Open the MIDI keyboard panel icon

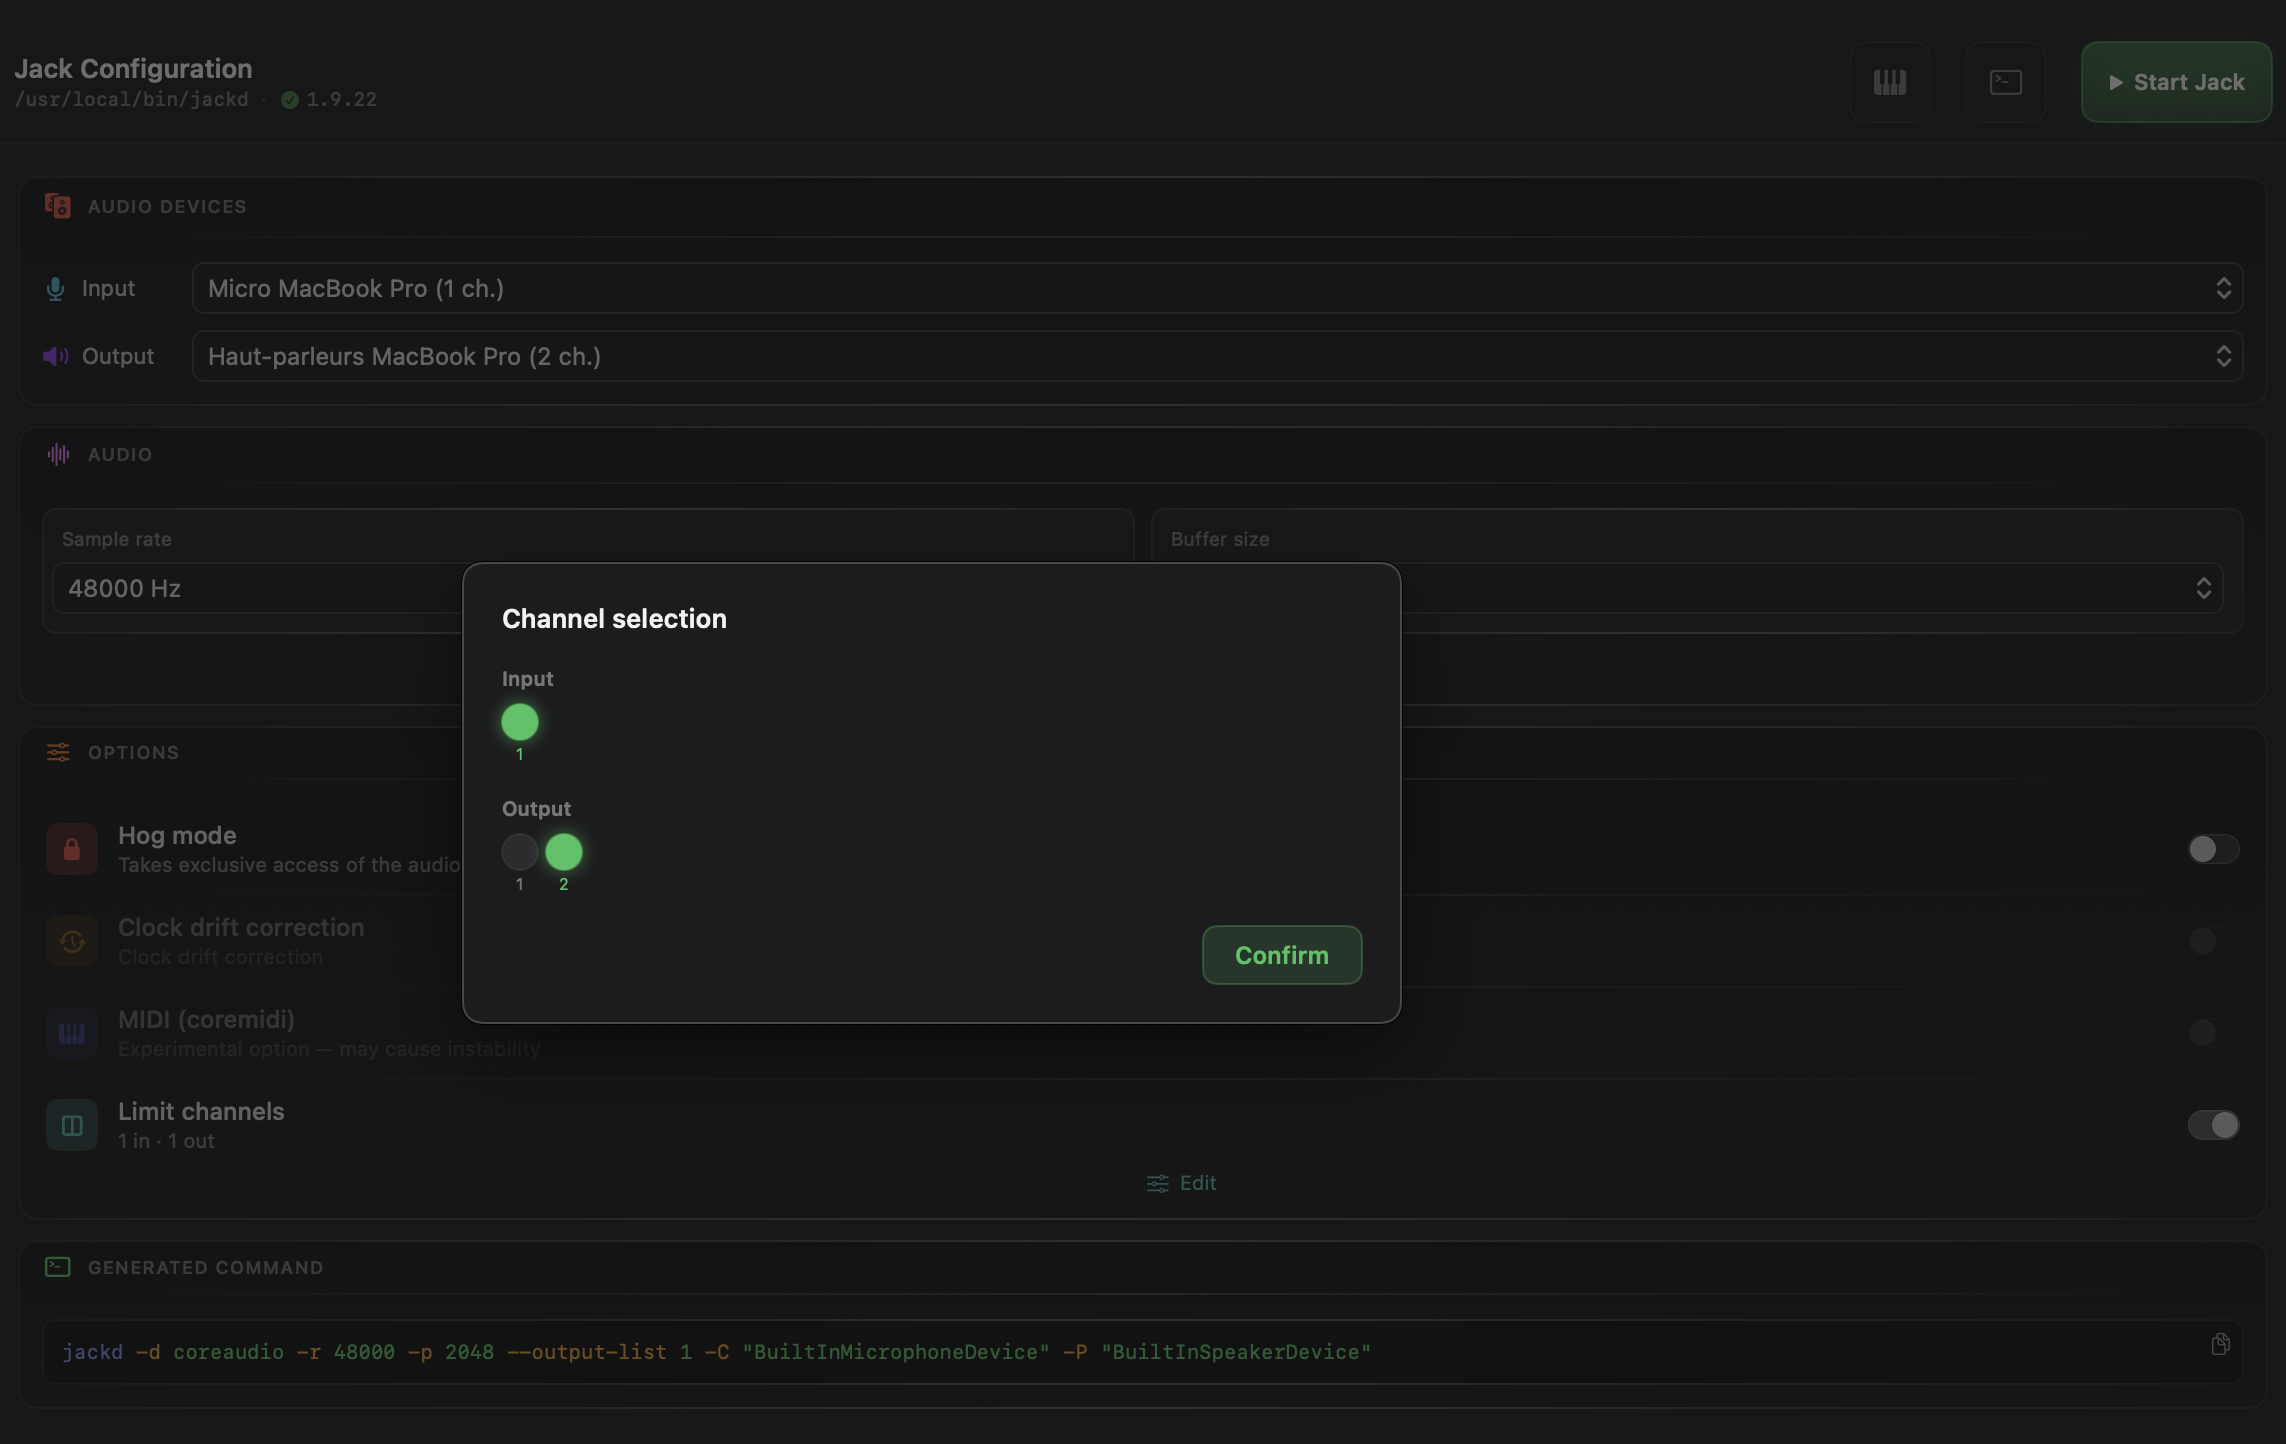click(1889, 82)
